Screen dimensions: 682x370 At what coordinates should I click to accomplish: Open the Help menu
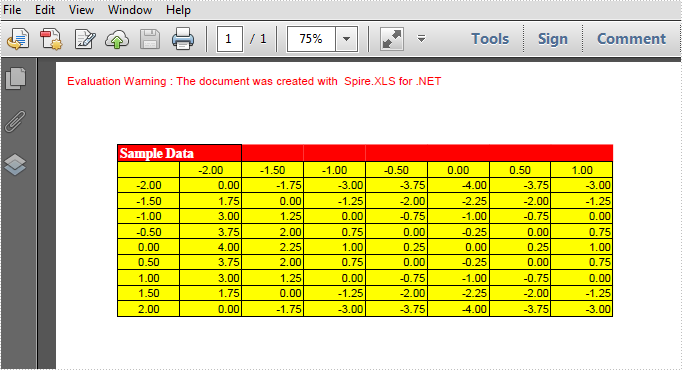click(x=178, y=10)
